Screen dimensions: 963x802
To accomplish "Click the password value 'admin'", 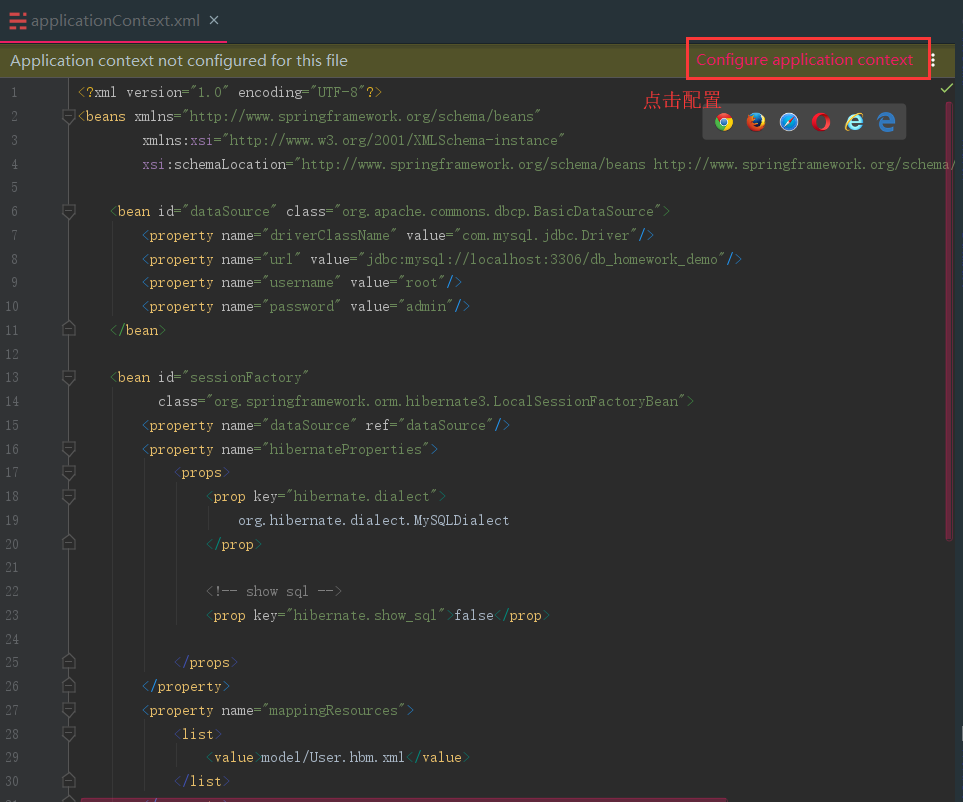I will (426, 306).
